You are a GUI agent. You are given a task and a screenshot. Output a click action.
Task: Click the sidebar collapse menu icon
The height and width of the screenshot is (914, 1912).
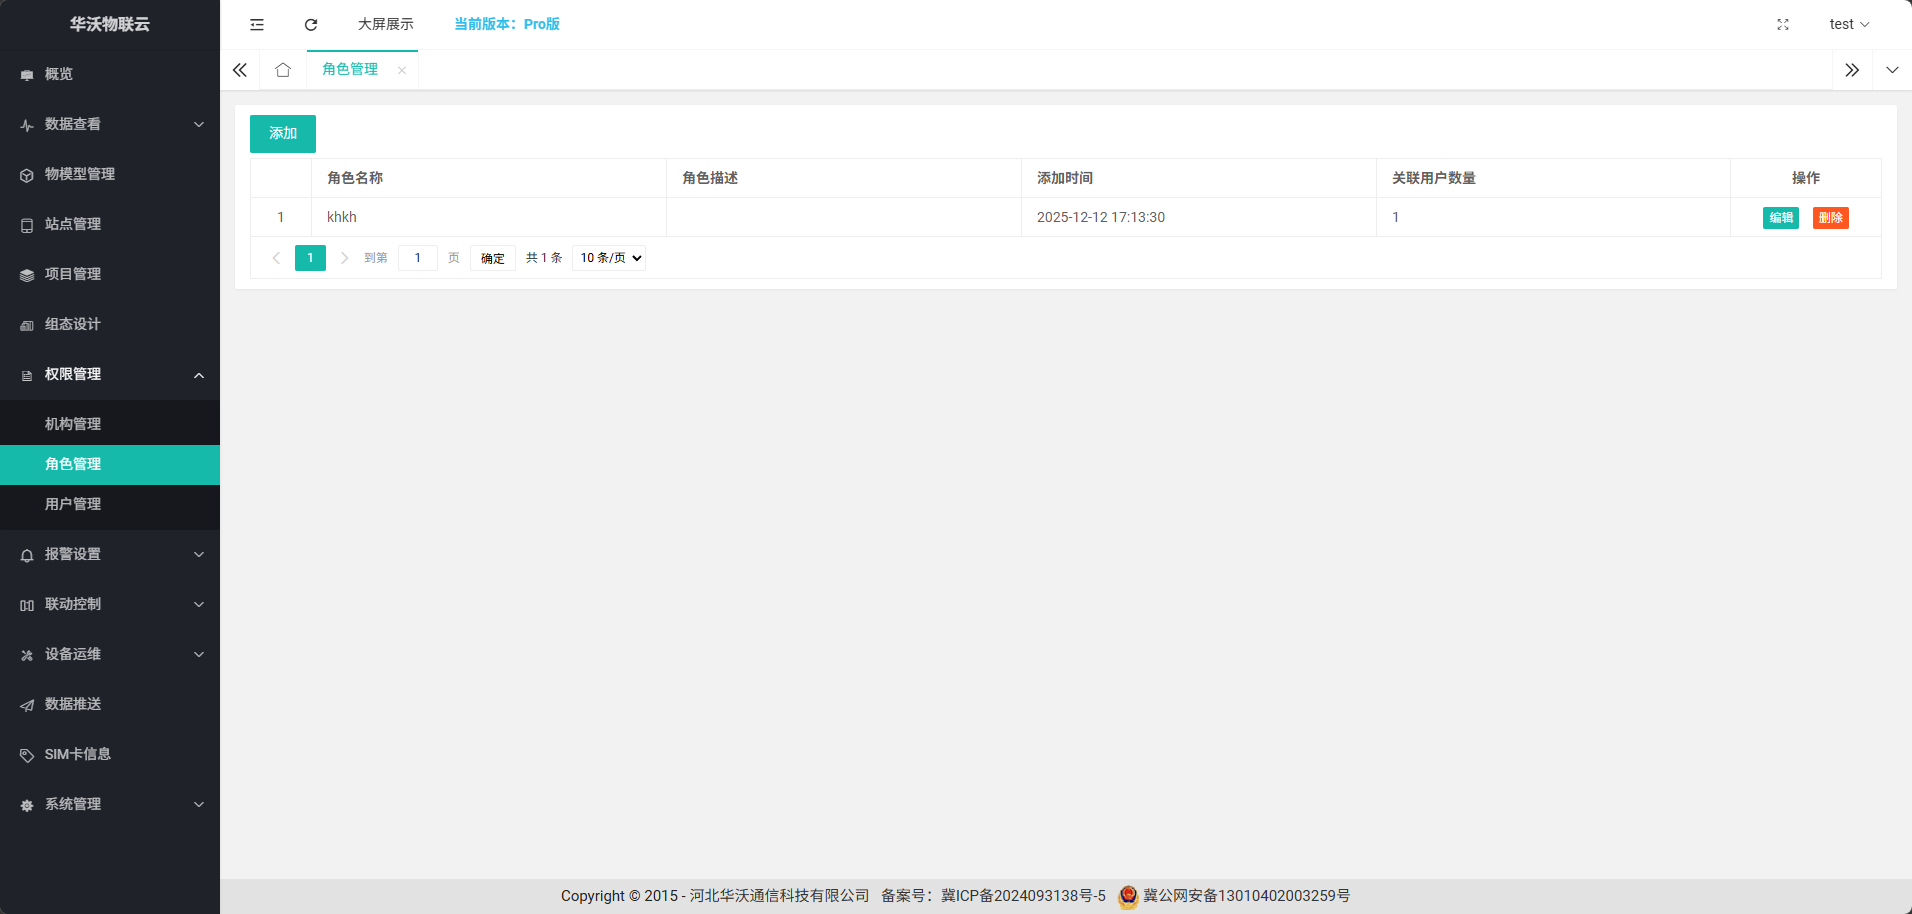click(257, 24)
